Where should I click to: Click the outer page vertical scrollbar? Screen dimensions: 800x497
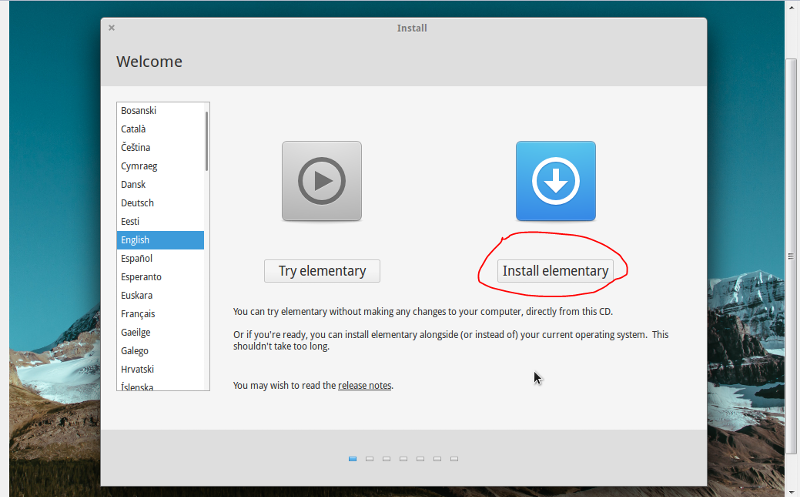[x=791, y=256]
